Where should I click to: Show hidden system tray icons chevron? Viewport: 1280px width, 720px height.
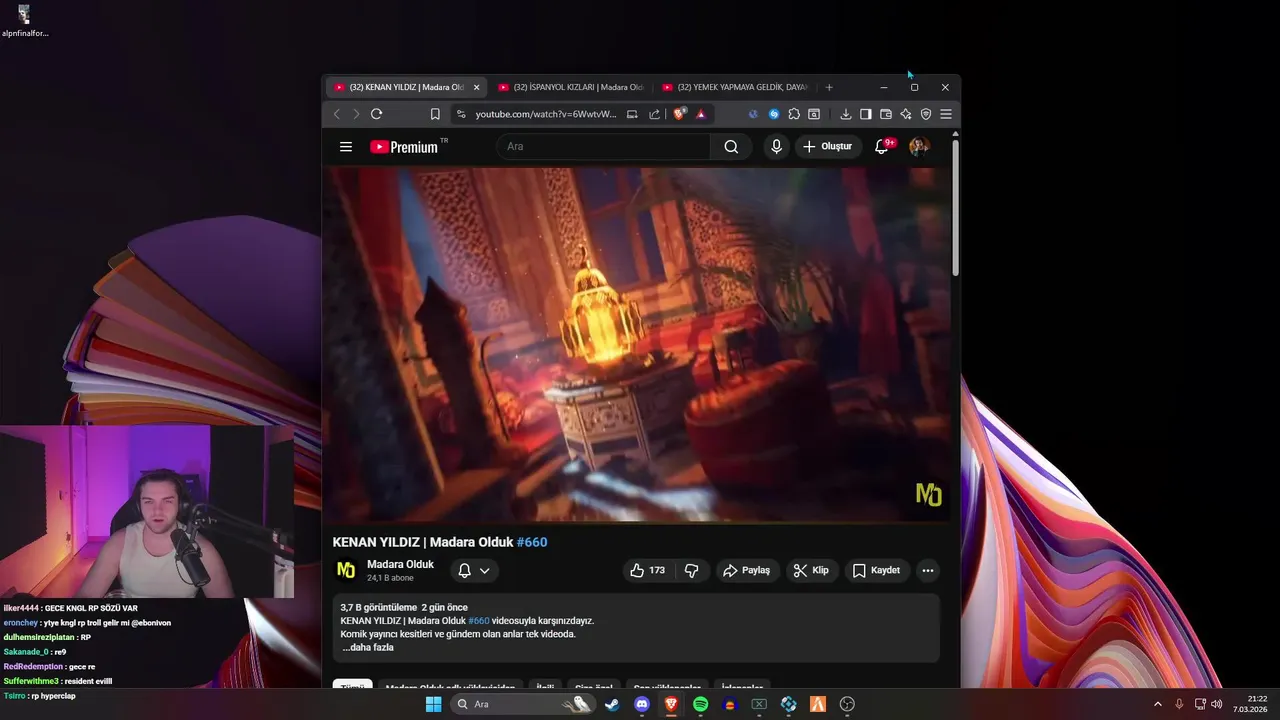point(1158,704)
